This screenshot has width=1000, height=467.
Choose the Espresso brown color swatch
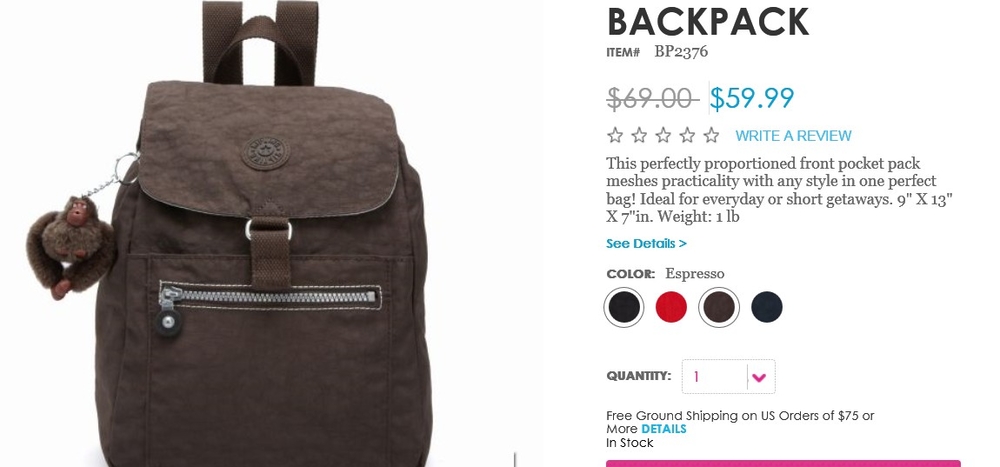tap(719, 308)
